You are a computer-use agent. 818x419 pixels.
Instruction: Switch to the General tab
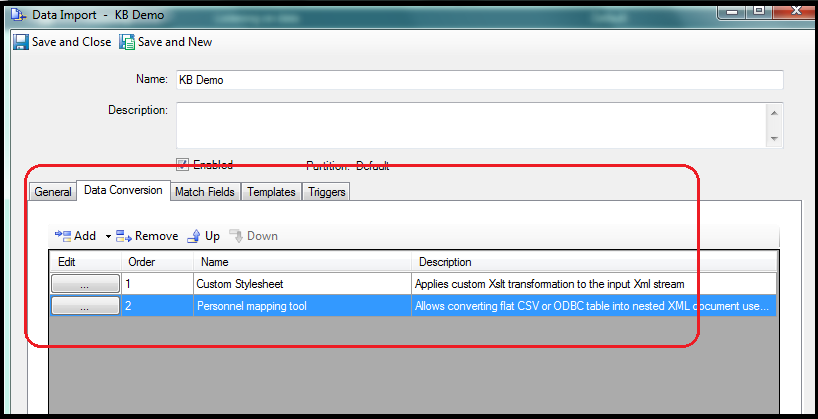click(53, 192)
